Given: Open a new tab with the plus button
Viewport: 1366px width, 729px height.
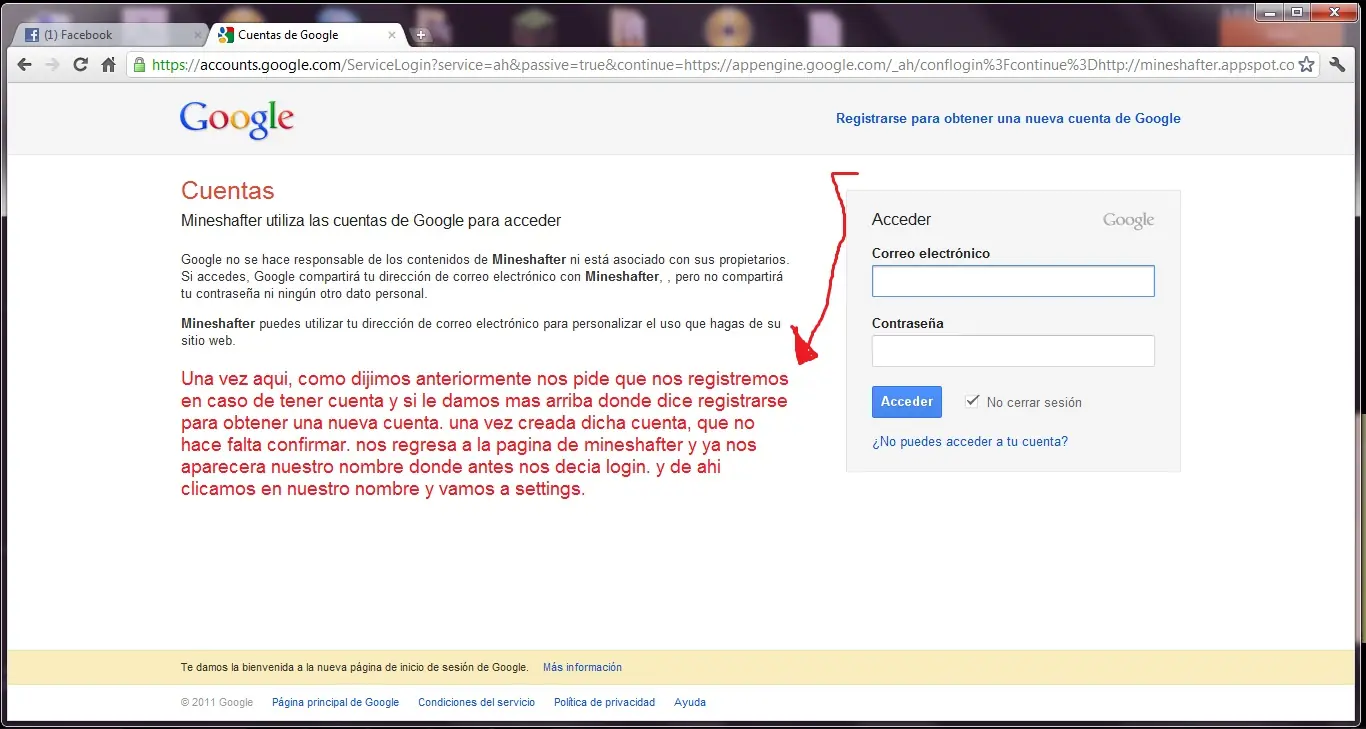Looking at the screenshot, I should [x=421, y=35].
